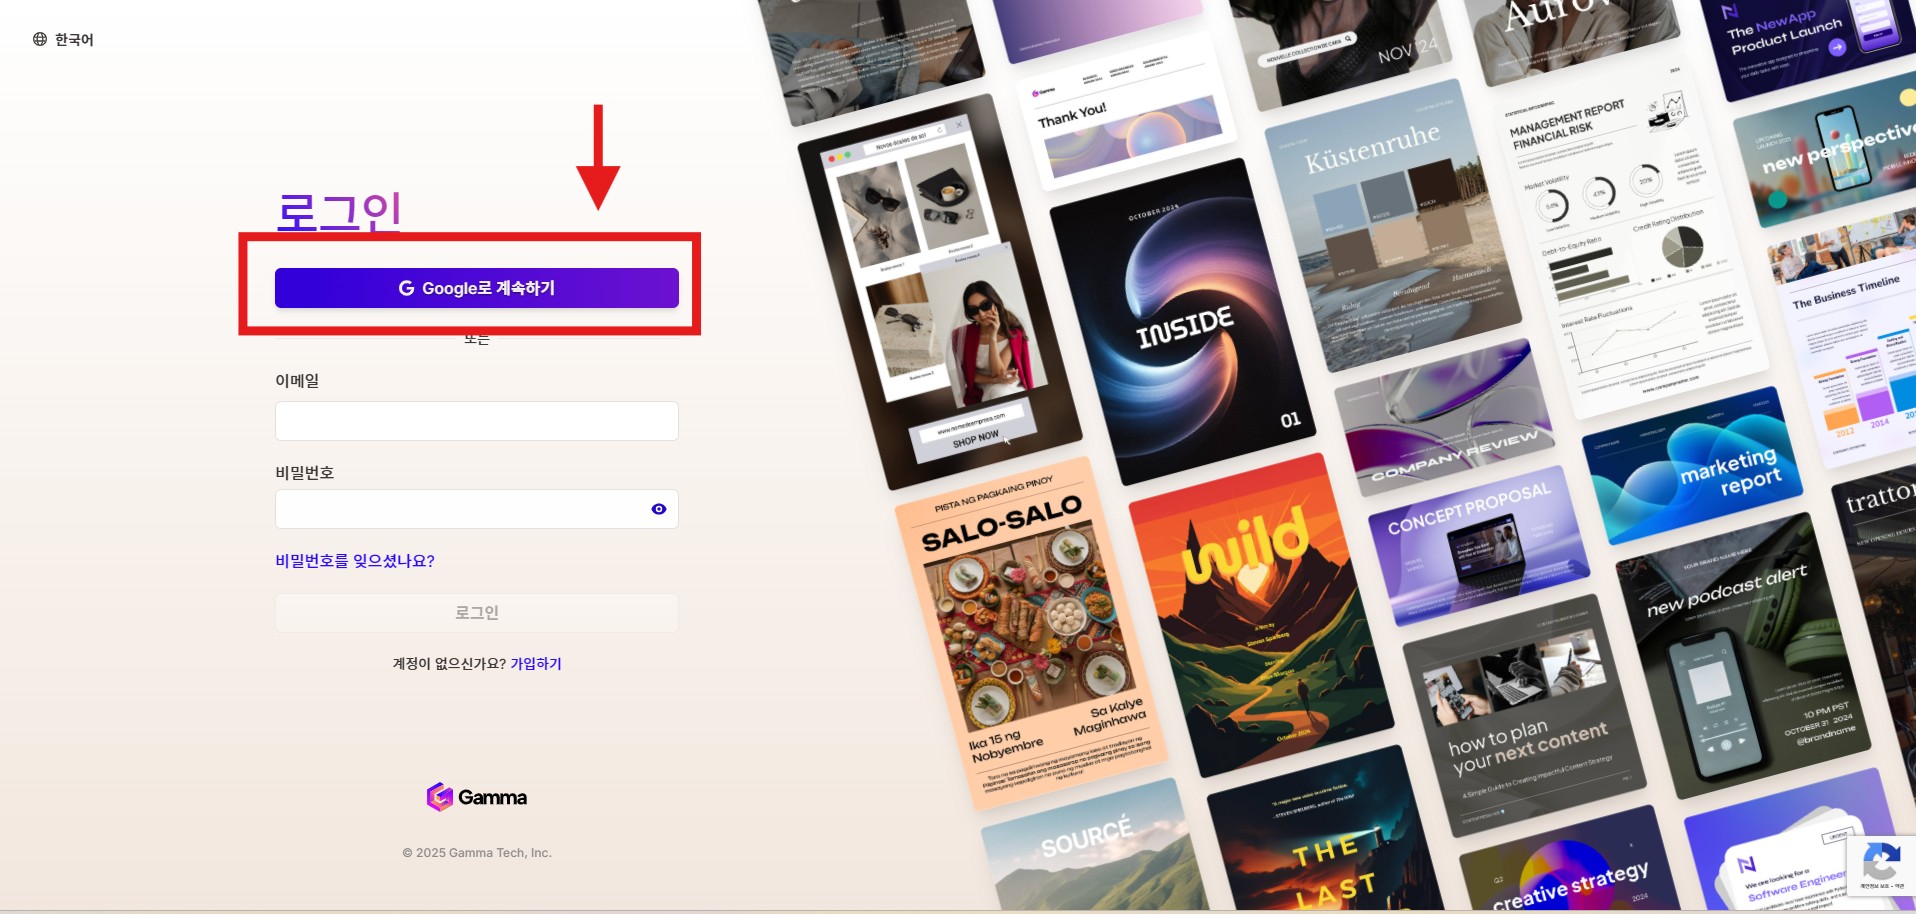The width and height of the screenshot is (1916, 914).
Task: Click the 이메일 field label
Action: [297, 381]
